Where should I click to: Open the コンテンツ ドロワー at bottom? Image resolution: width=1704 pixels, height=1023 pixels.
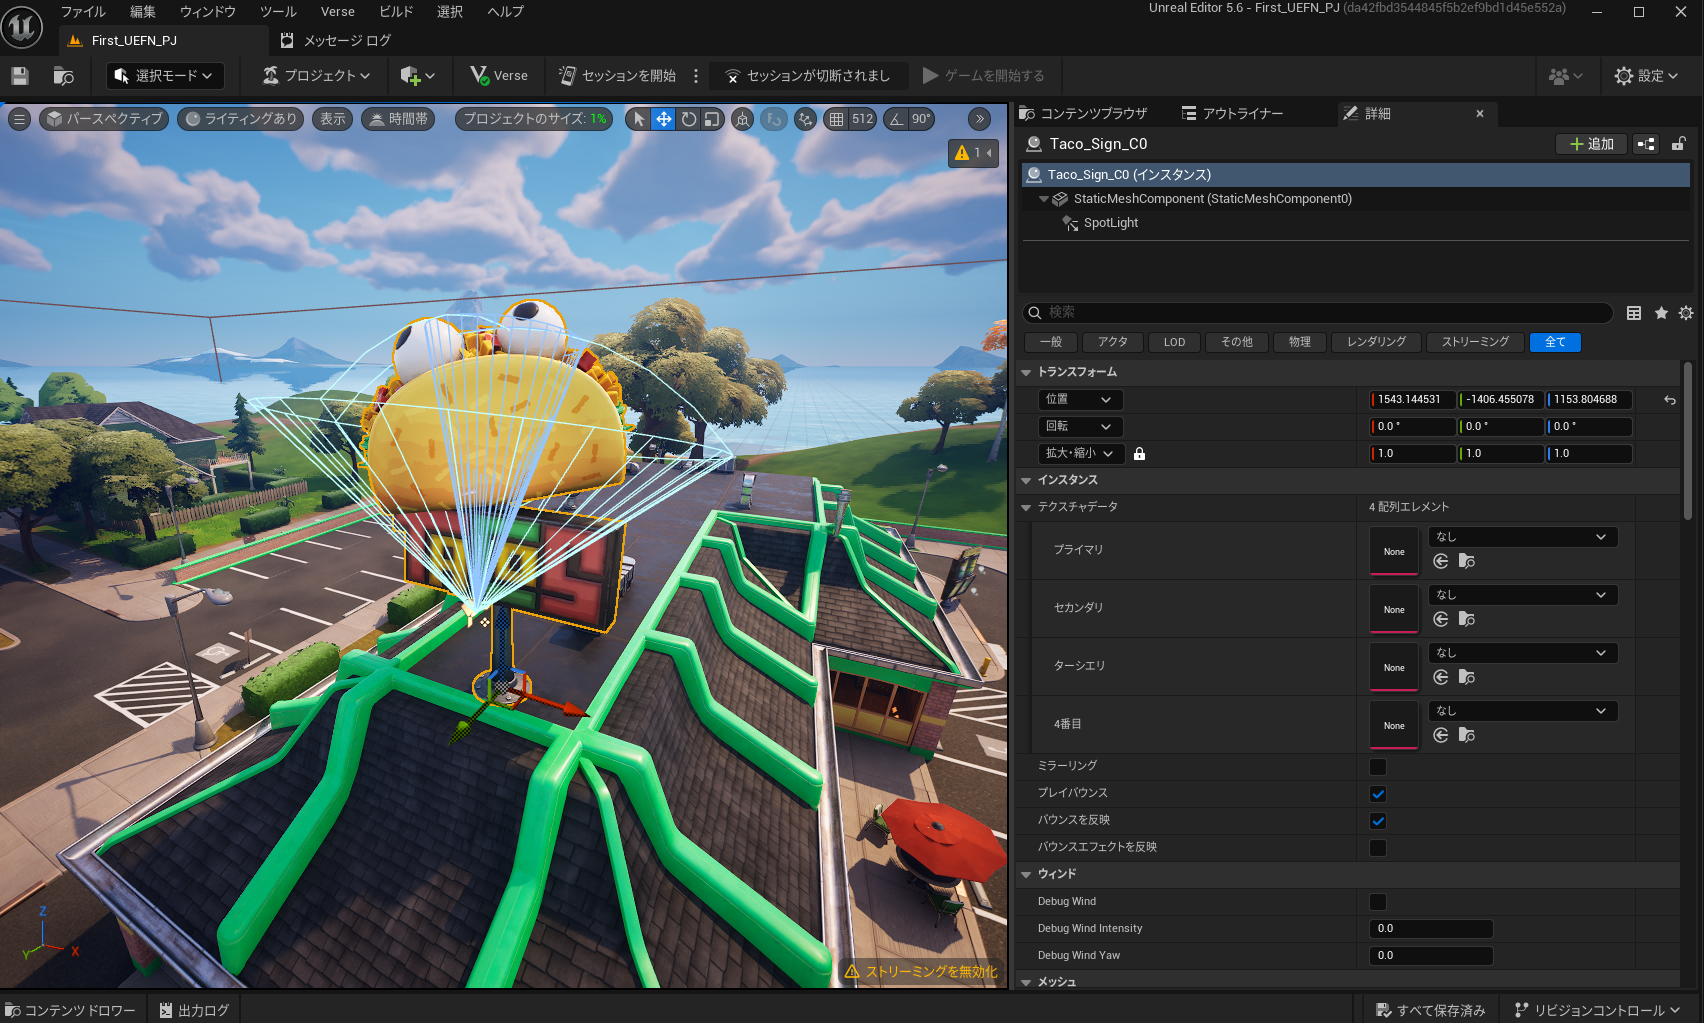tap(71, 1011)
